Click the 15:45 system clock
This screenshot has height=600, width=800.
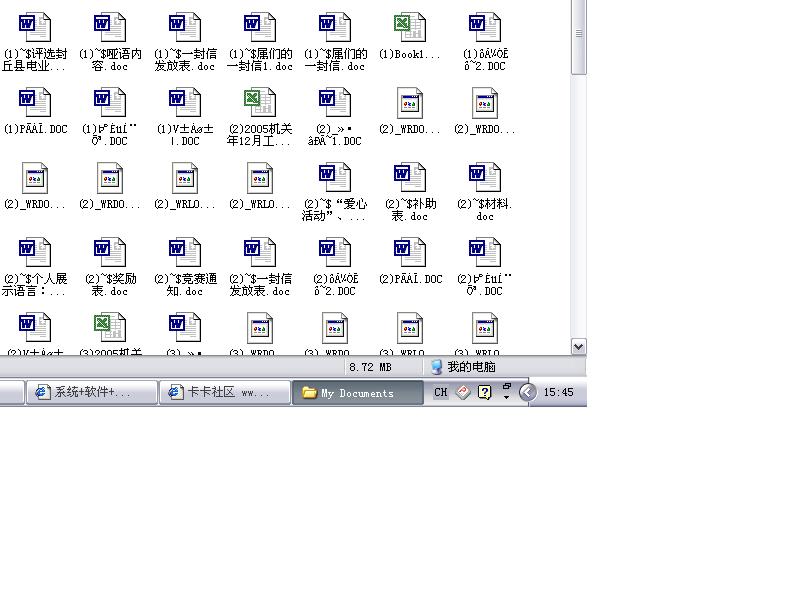coord(558,392)
